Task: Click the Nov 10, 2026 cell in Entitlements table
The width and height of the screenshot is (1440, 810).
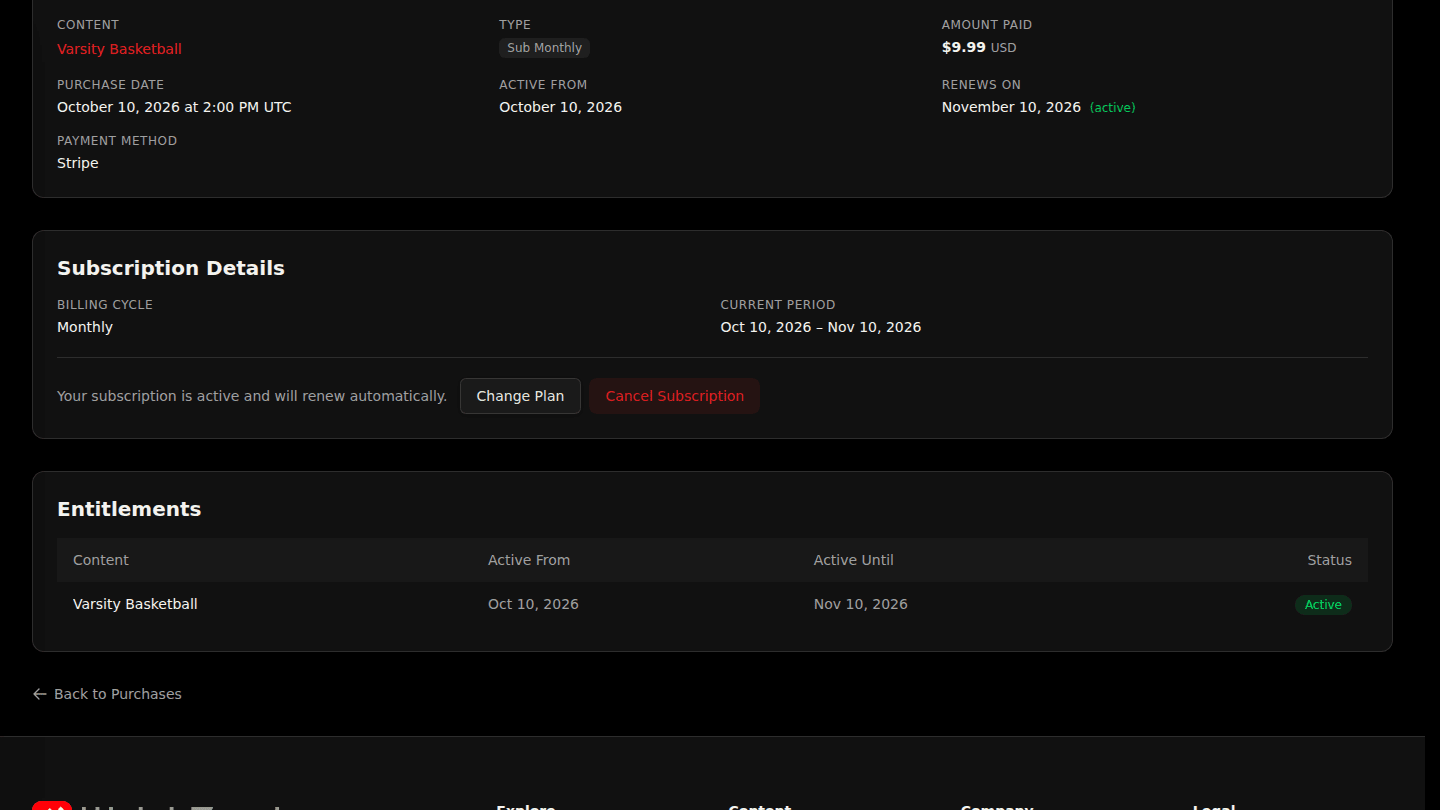Action: click(x=861, y=604)
